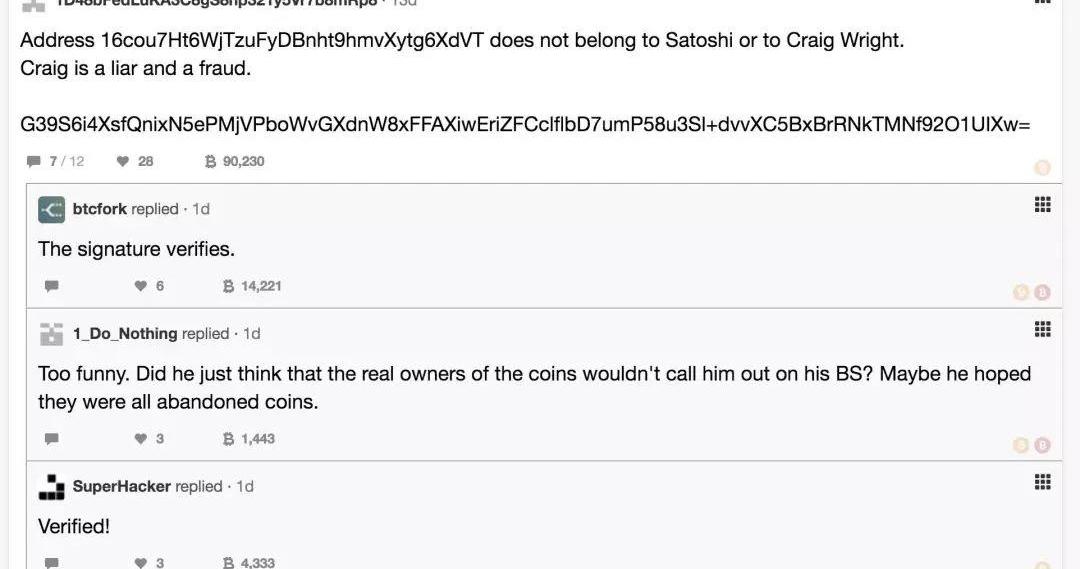Image resolution: width=1080 pixels, height=569 pixels.
Task: Like the main post with 28 hearts
Action: 123,161
